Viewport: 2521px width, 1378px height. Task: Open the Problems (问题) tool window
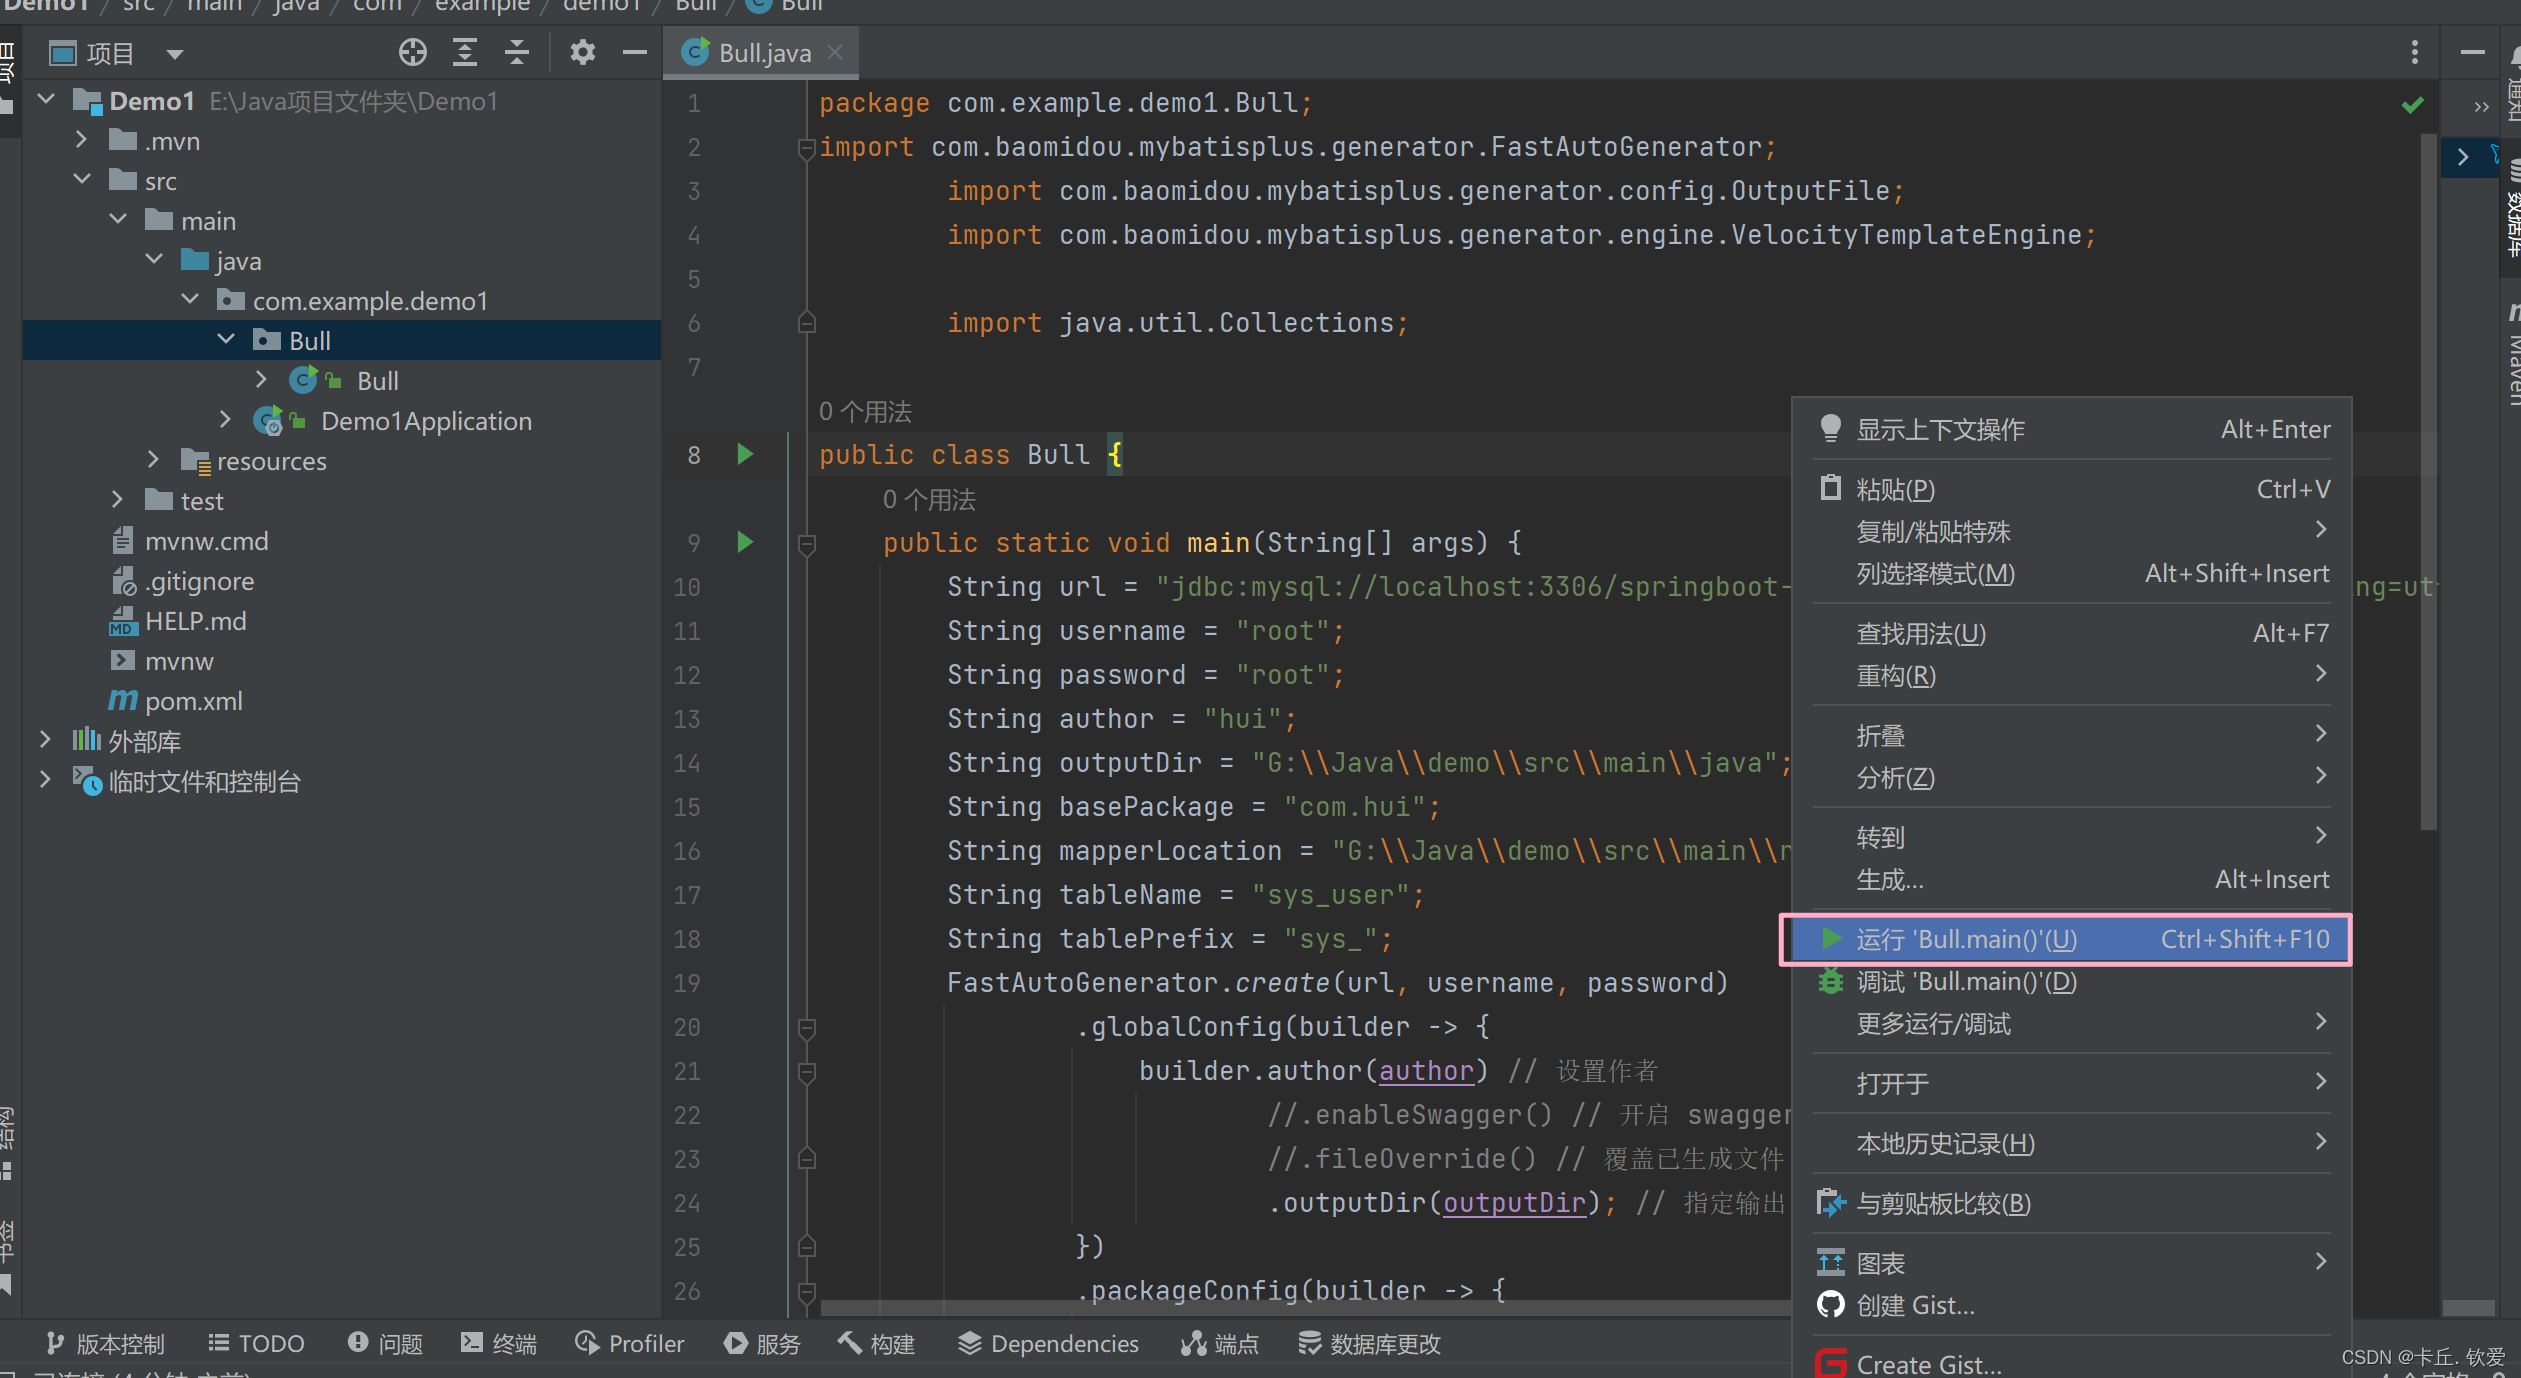click(x=385, y=1344)
